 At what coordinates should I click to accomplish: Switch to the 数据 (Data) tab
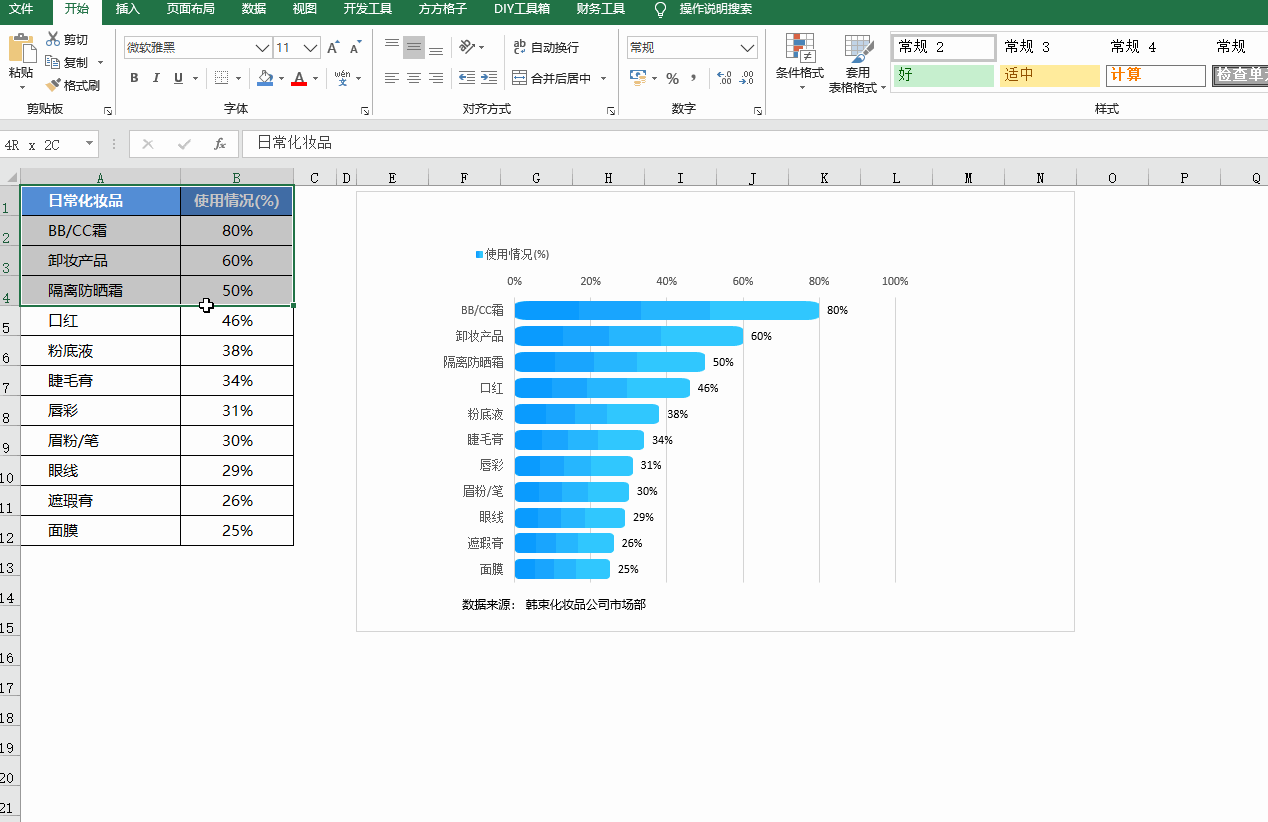coord(254,9)
